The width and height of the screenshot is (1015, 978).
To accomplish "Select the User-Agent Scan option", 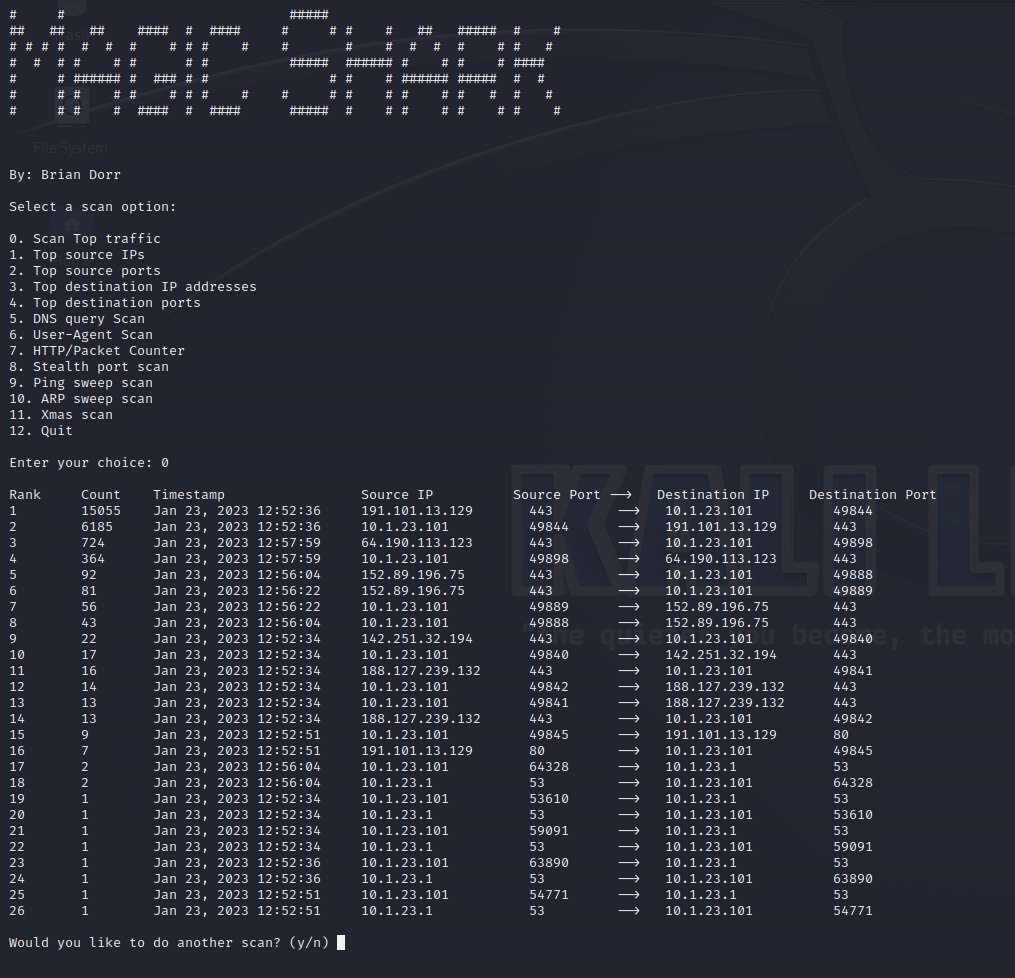I will click(x=80, y=334).
